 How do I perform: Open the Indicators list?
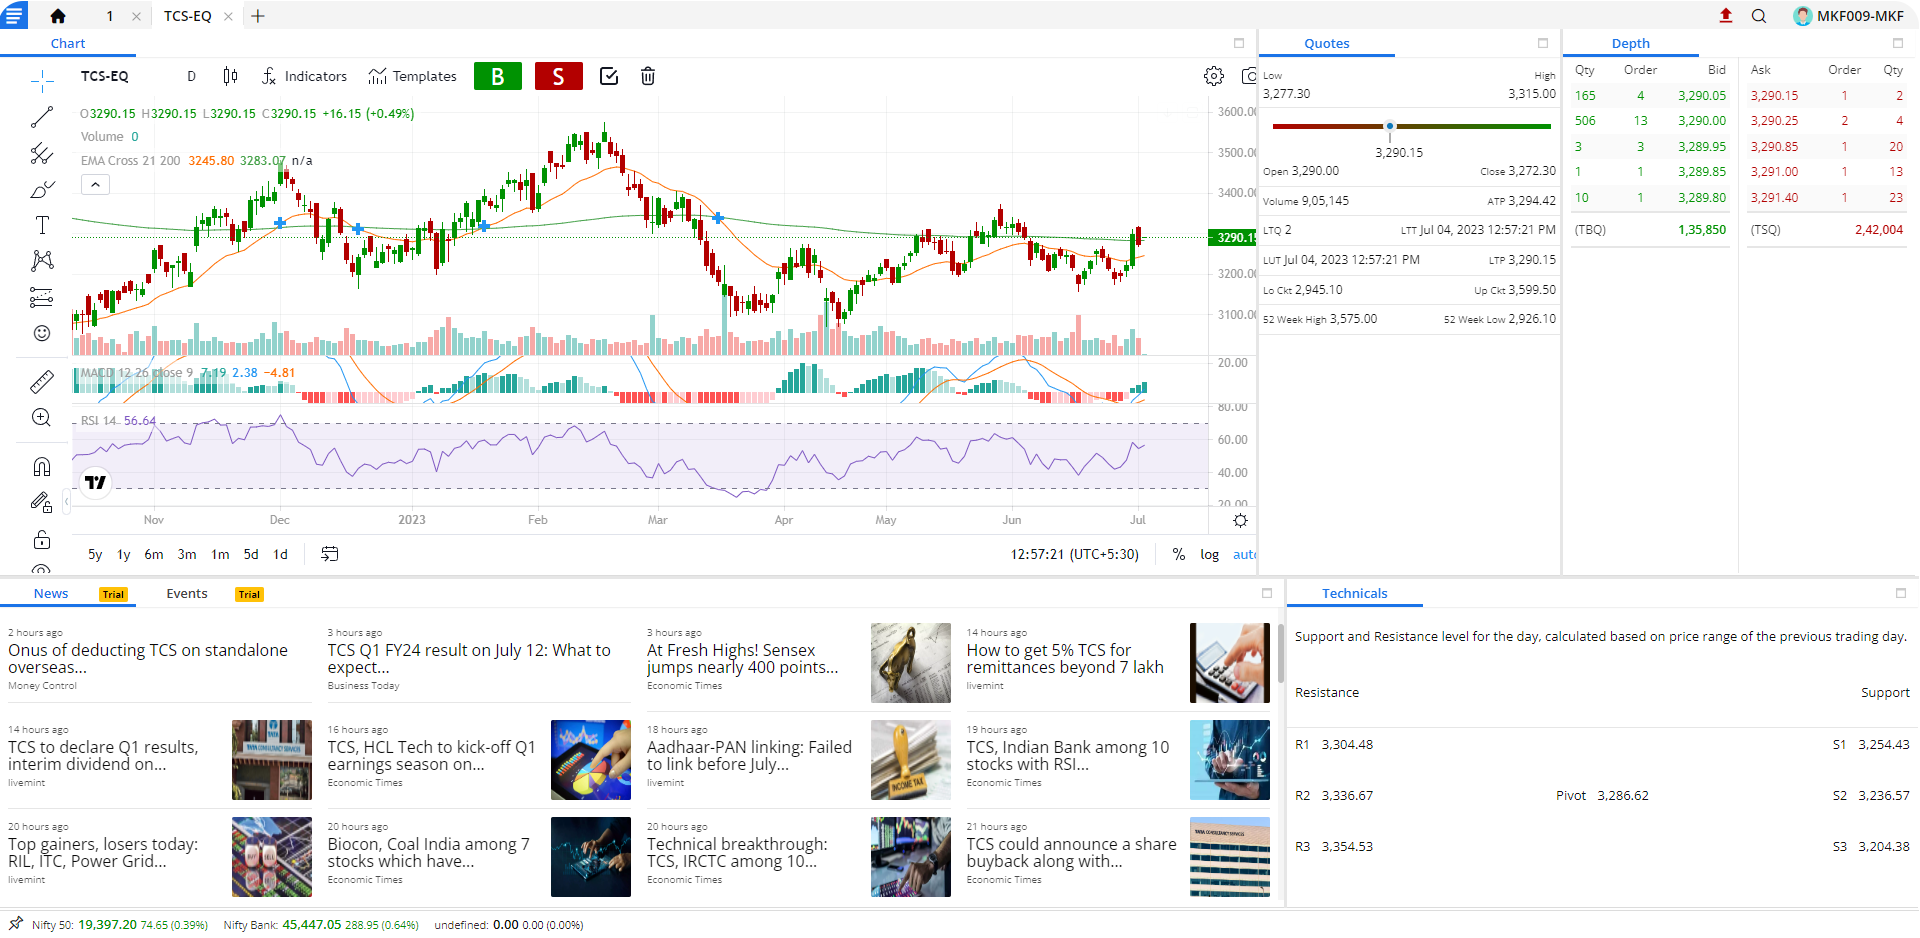point(304,76)
